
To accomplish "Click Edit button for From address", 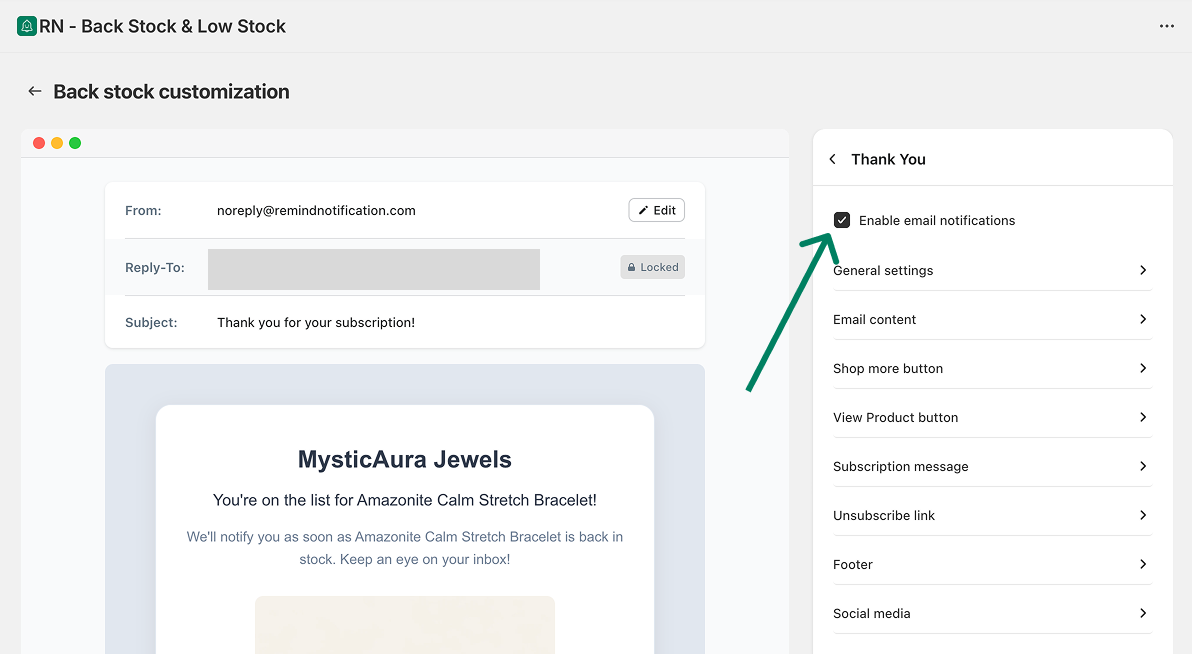I will (x=656, y=210).
